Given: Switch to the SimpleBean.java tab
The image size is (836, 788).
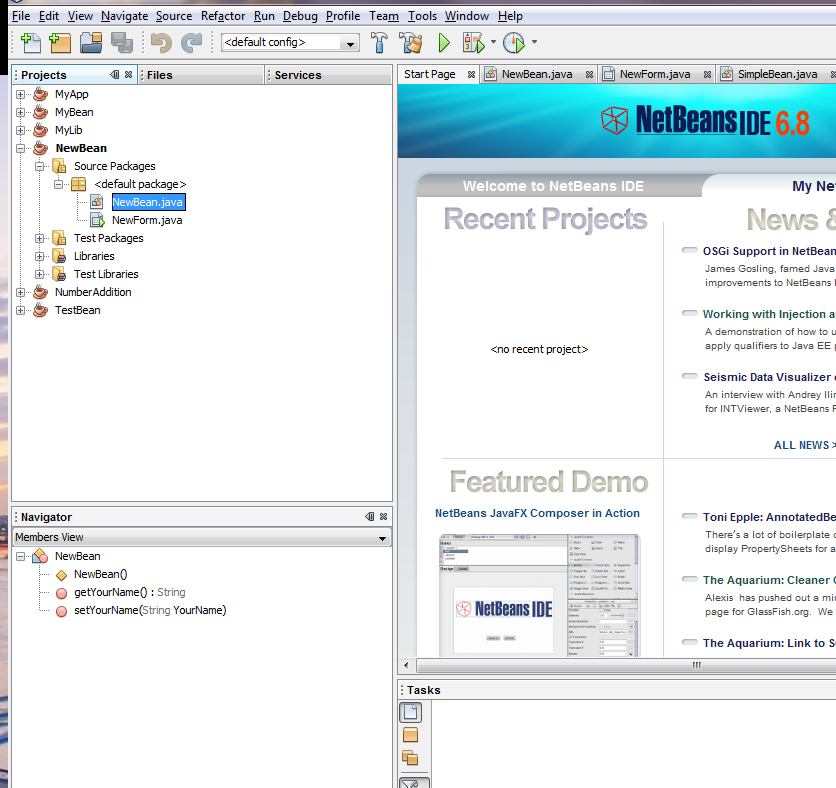Looking at the screenshot, I should click(781, 73).
